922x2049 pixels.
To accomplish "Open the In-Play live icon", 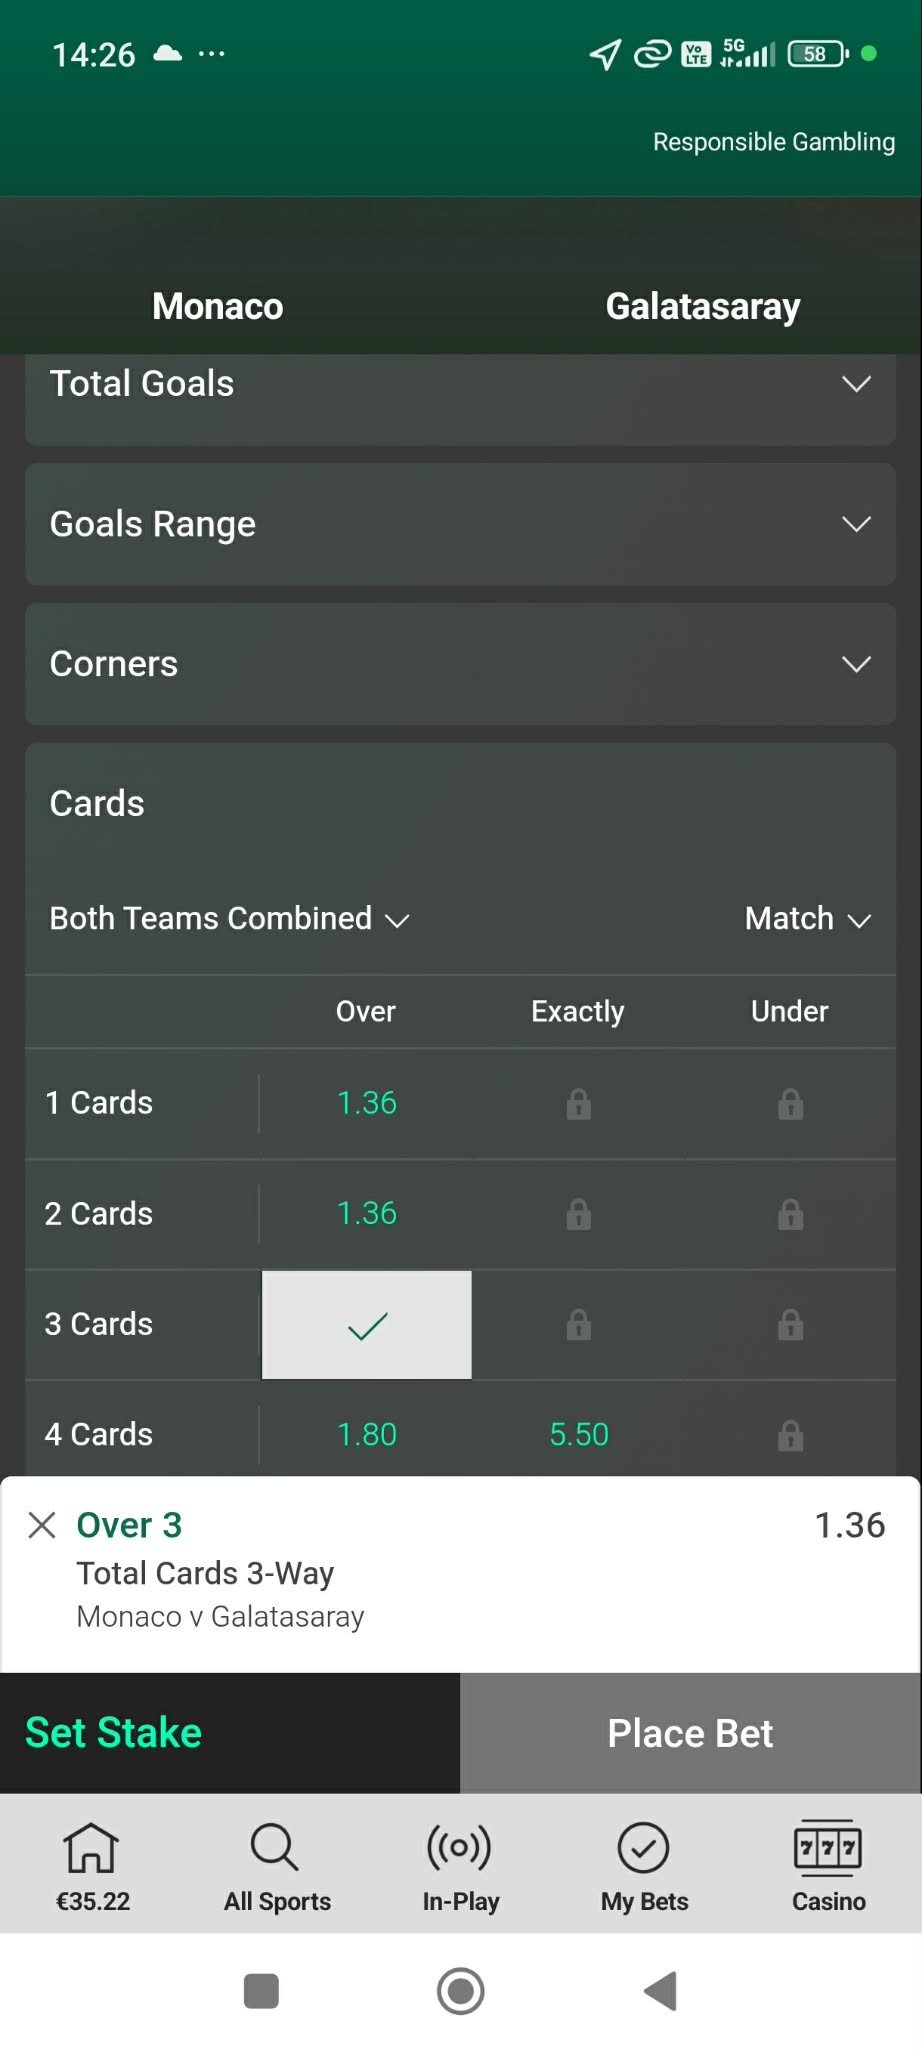I will 460,1865.
